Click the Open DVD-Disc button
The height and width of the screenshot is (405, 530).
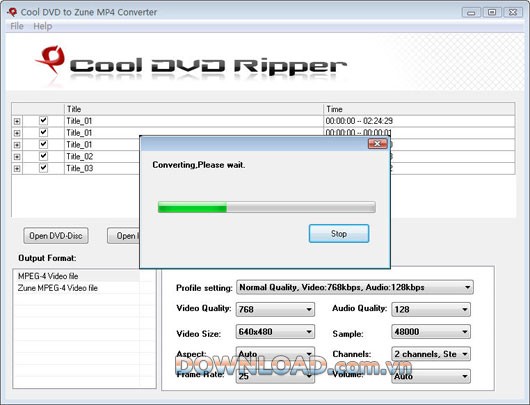pyautogui.click(x=56, y=236)
